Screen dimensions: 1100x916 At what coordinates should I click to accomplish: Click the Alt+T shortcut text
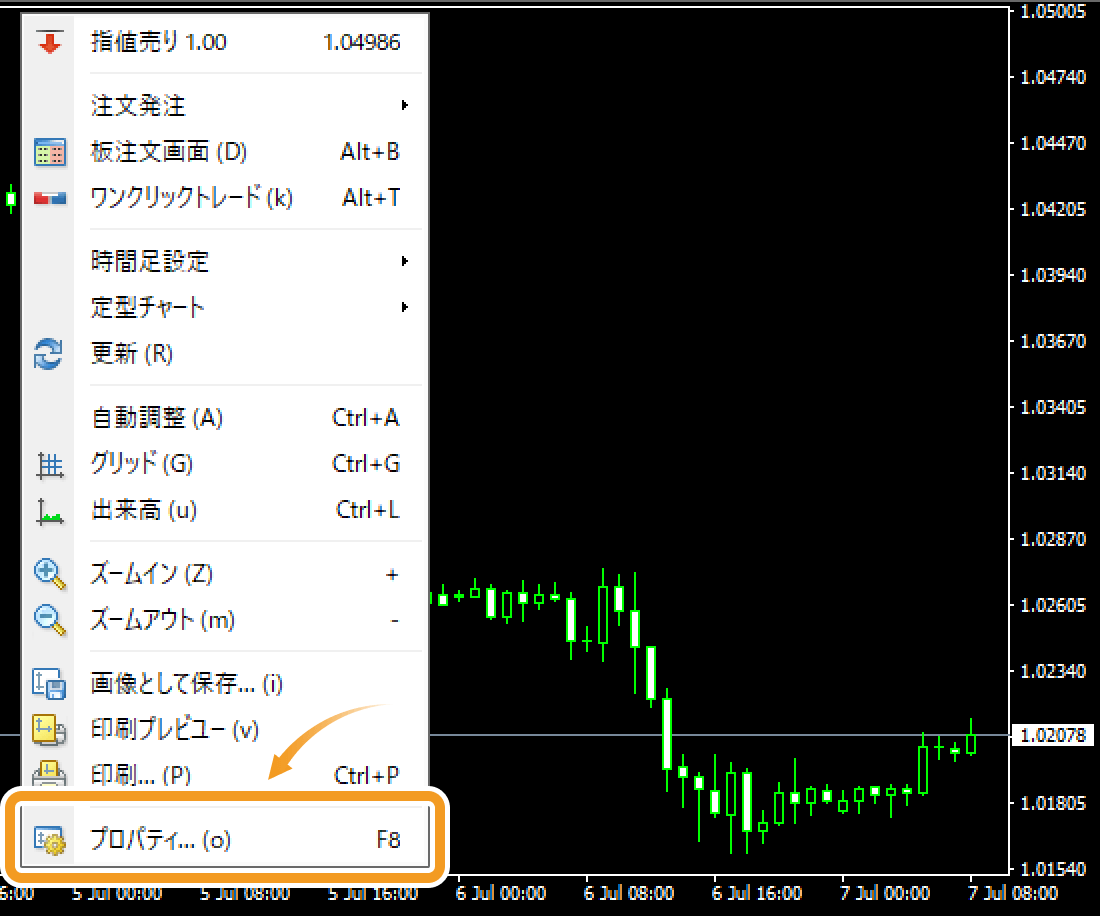tap(370, 198)
